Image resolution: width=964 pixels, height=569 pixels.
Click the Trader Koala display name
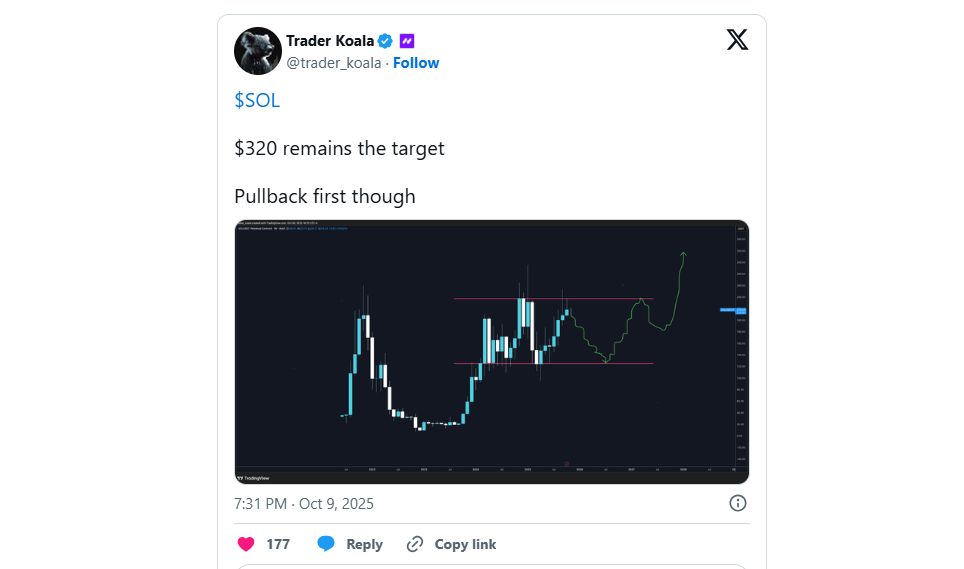click(330, 41)
